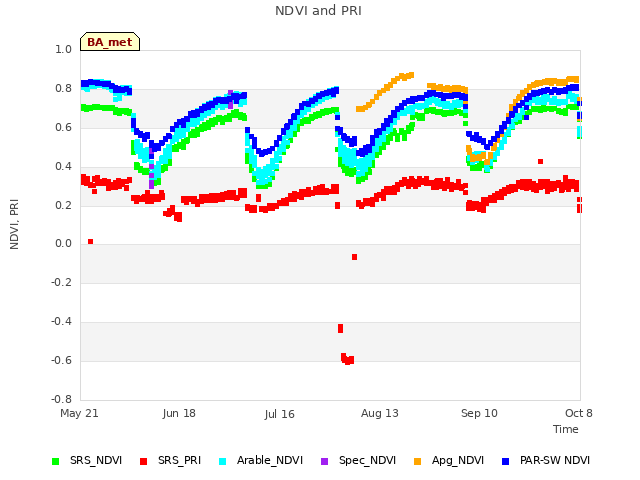Toggle the SRS_NDVI series legend label
This screenshot has width=640, height=480.
[96, 460]
